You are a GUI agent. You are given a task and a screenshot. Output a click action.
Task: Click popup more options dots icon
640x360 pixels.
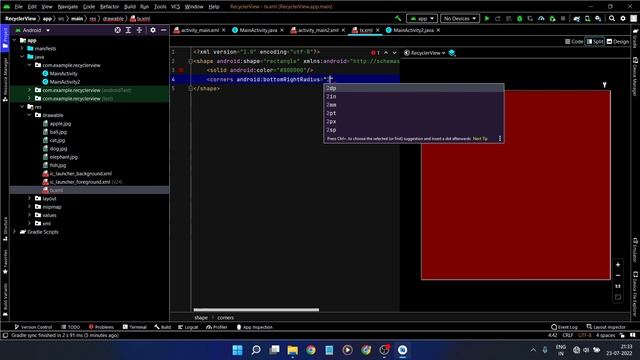[500, 139]
